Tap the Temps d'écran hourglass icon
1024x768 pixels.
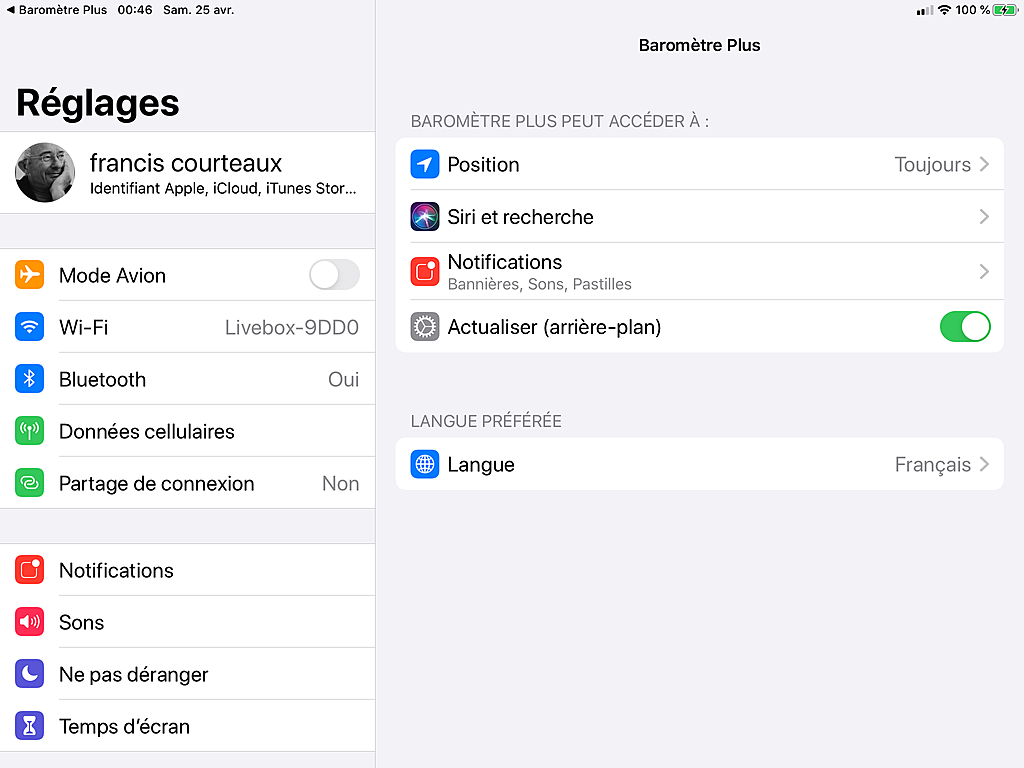[29, 726]
